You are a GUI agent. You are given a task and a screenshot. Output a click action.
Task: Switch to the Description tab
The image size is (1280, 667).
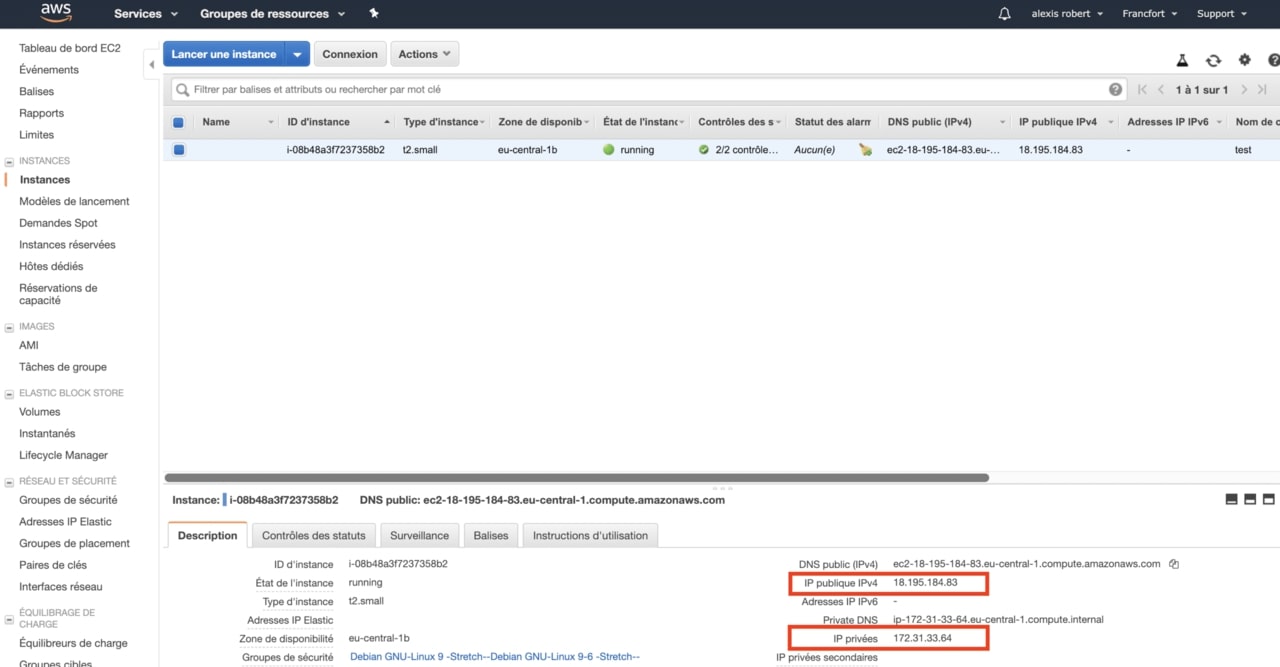coord(207,535)
